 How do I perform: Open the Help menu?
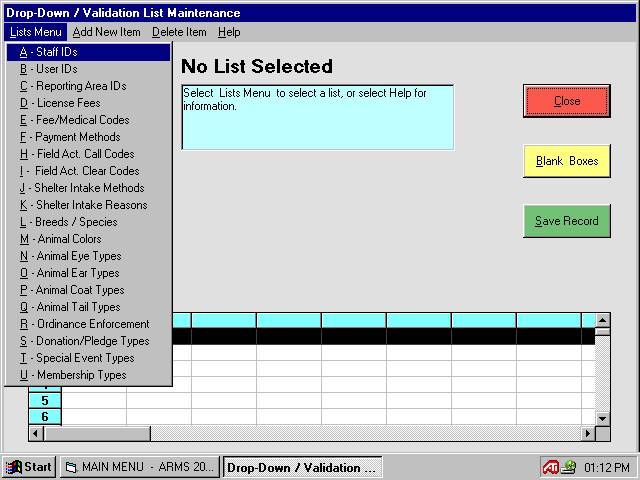tap(229, 32)
